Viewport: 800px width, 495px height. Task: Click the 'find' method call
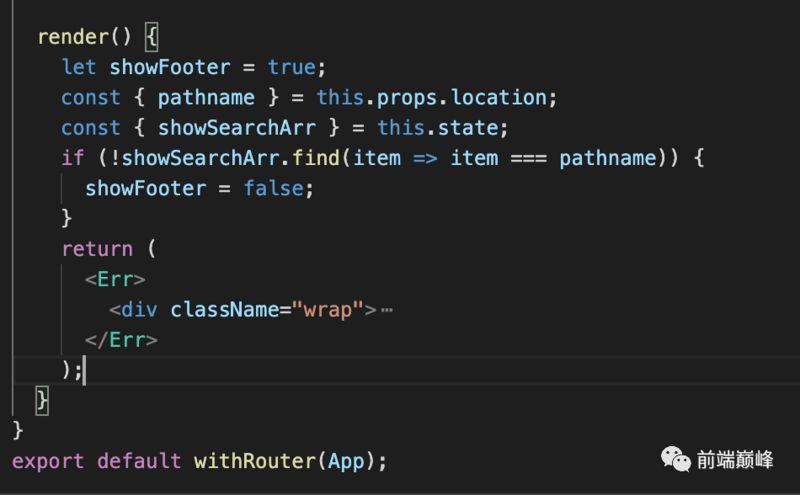pos(316,158)
